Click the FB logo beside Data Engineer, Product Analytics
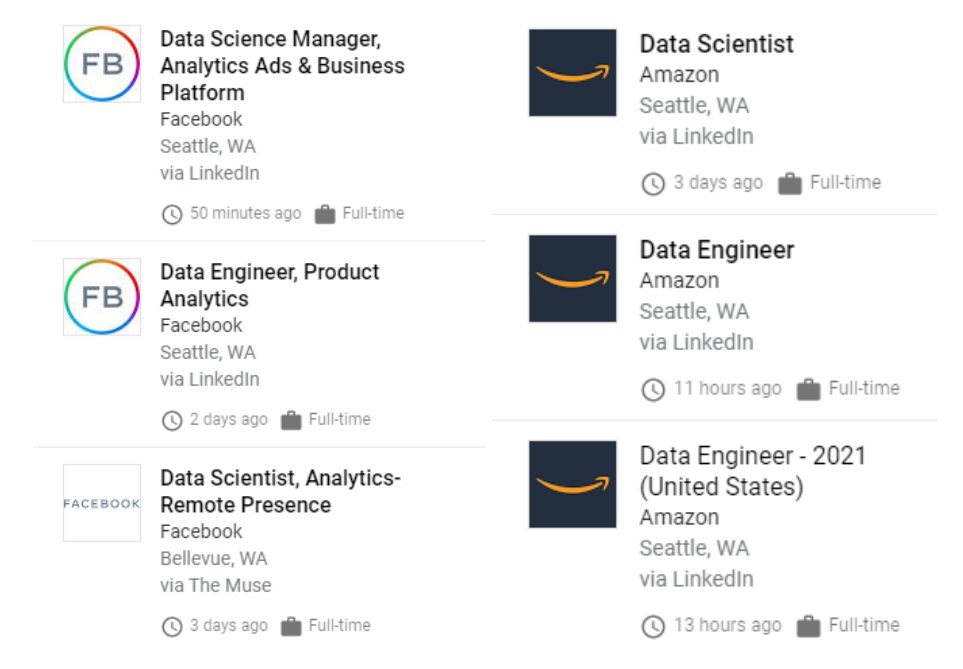Viewport: 963px width, 669px height. coord(102,297)
